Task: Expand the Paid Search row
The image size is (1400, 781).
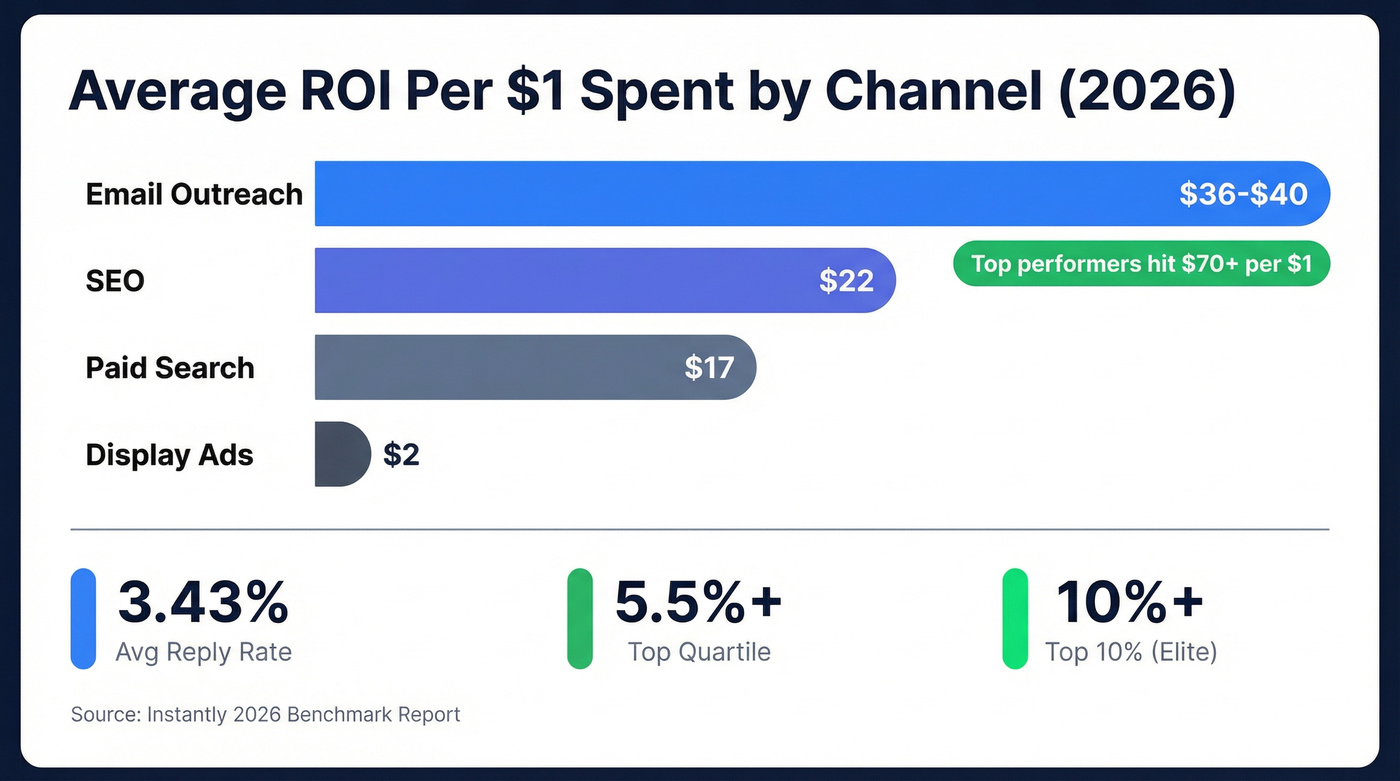Action: pyautogui.click(x=170, y=368)
